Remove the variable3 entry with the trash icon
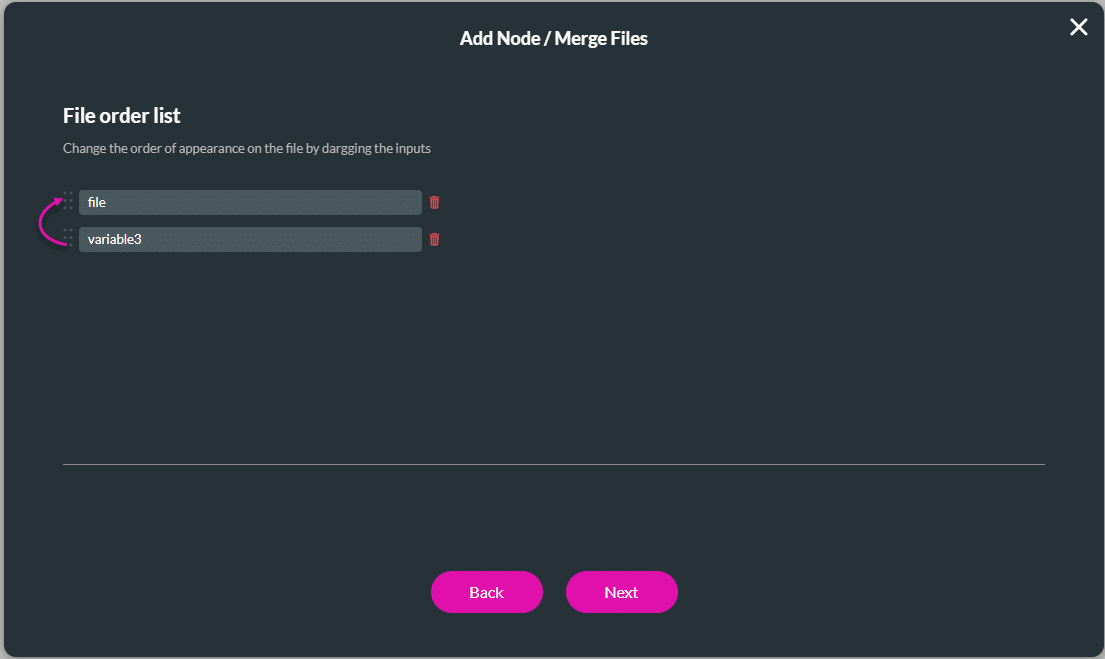Image resolution: width=1105 pixels, height=659 pixels. point(434,239)
